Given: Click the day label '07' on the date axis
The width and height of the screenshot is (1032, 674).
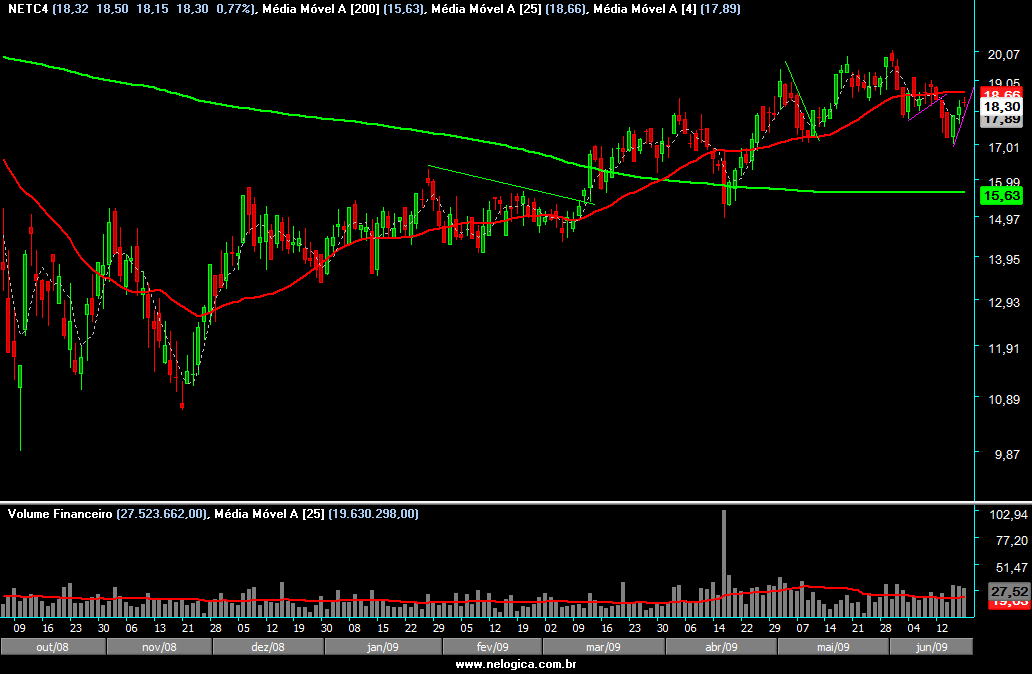Looking at the screenshot, I should tap(802, 628).
